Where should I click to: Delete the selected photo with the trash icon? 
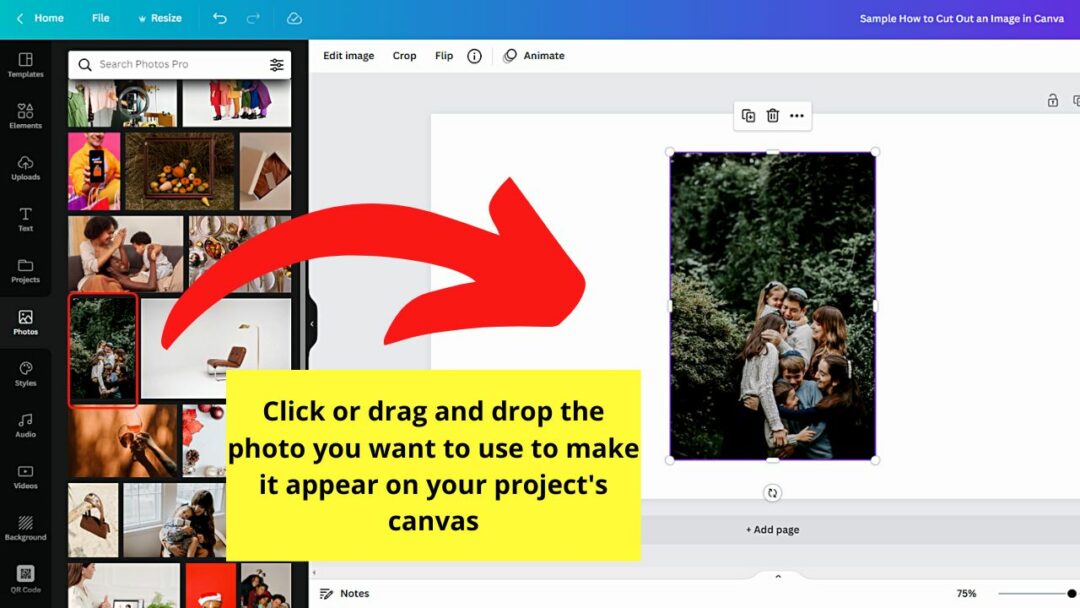tap(772, 115)
